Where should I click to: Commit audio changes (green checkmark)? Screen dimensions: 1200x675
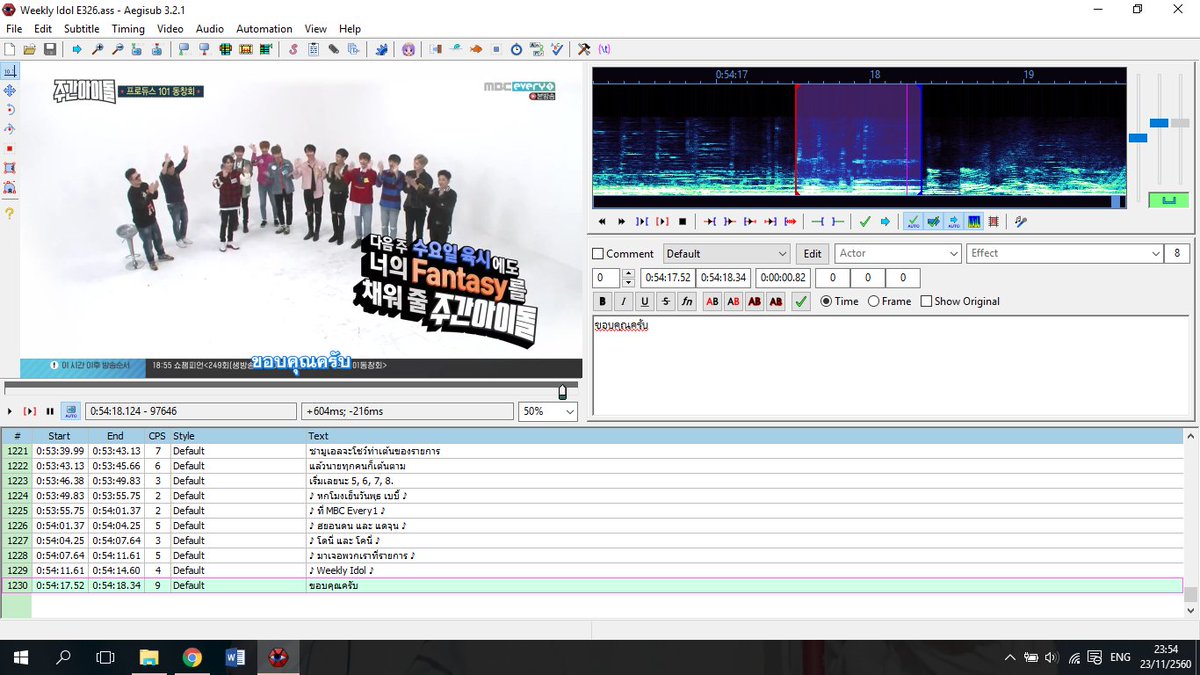[x=865, y=221]
